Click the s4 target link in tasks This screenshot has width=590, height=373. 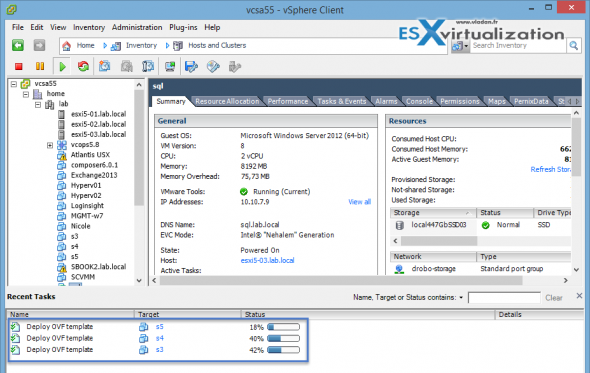pos(160,338)
